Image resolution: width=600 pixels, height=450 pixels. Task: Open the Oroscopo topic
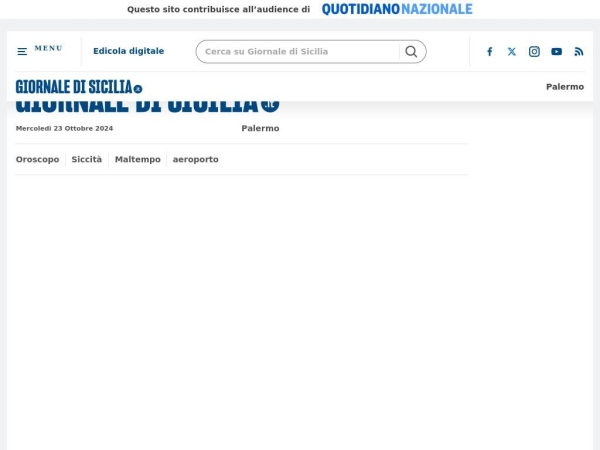coord(38,159)
